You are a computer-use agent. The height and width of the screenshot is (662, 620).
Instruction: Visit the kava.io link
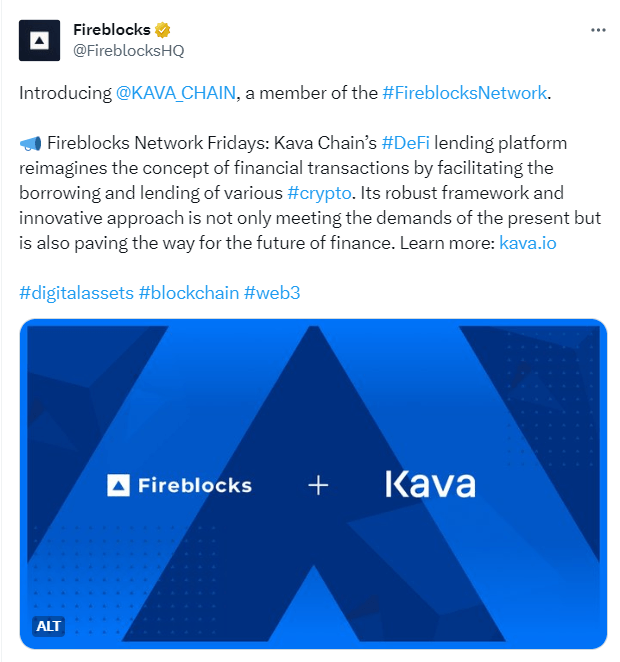[527, 243]
